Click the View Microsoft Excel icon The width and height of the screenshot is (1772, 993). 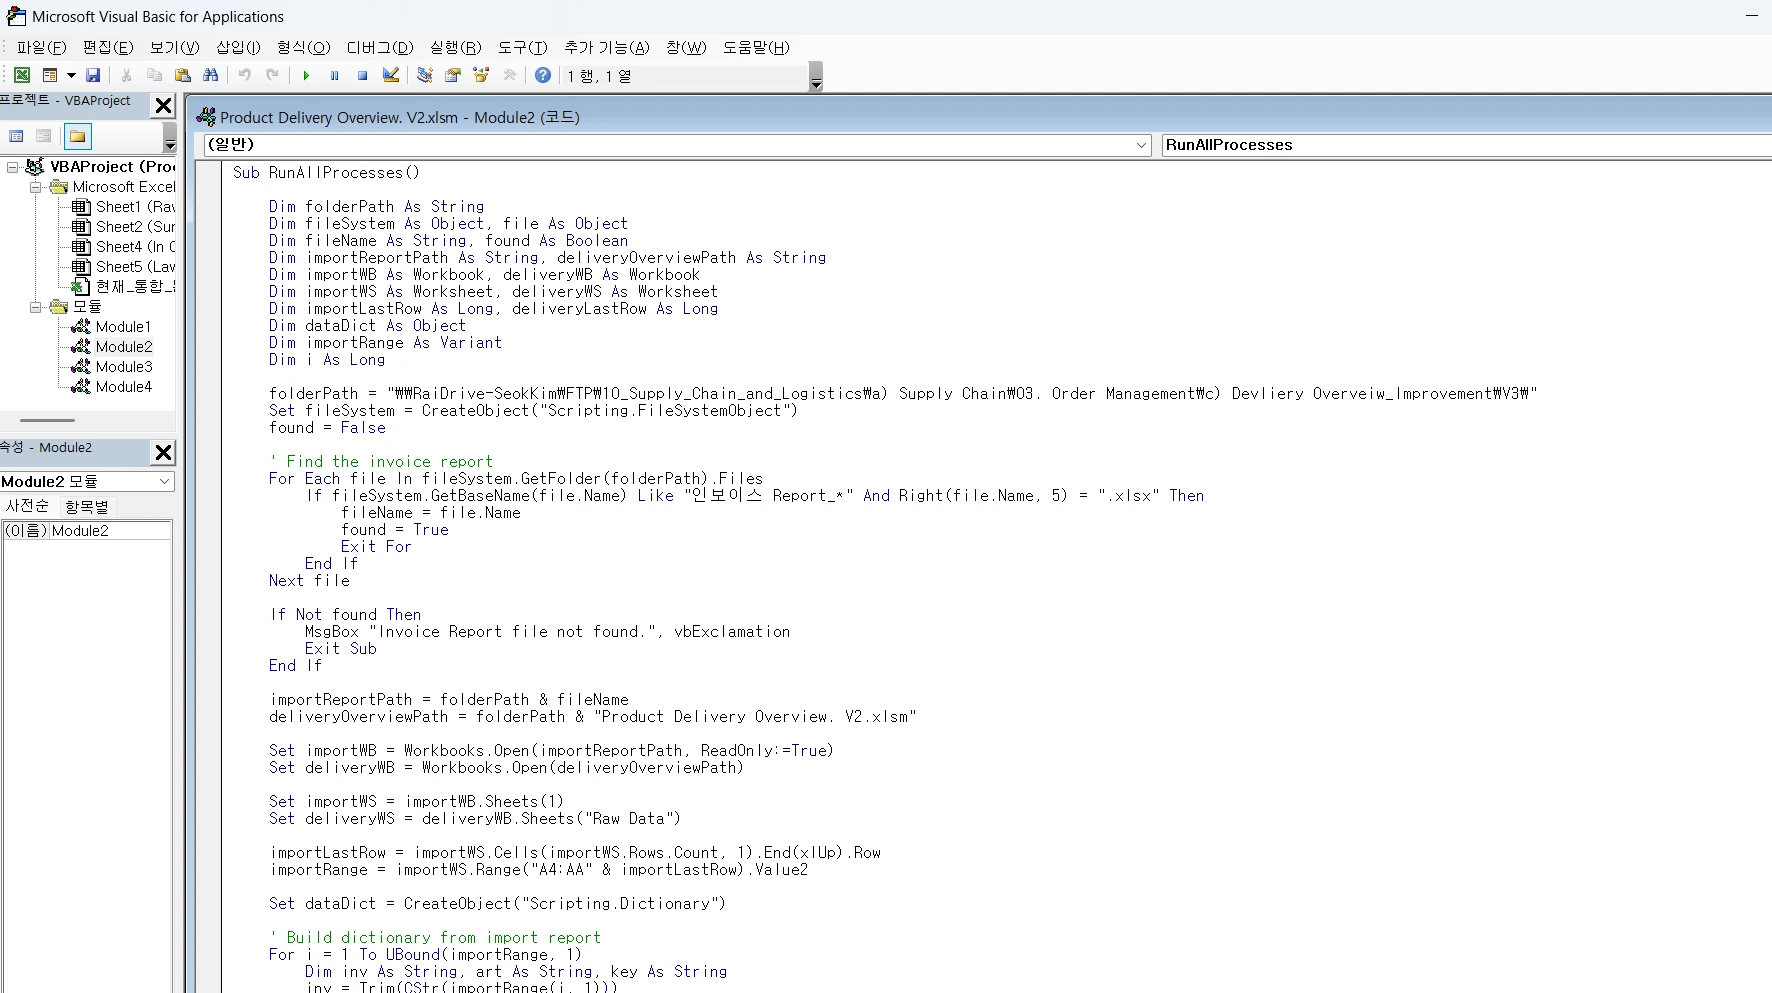tap(21, 75)
